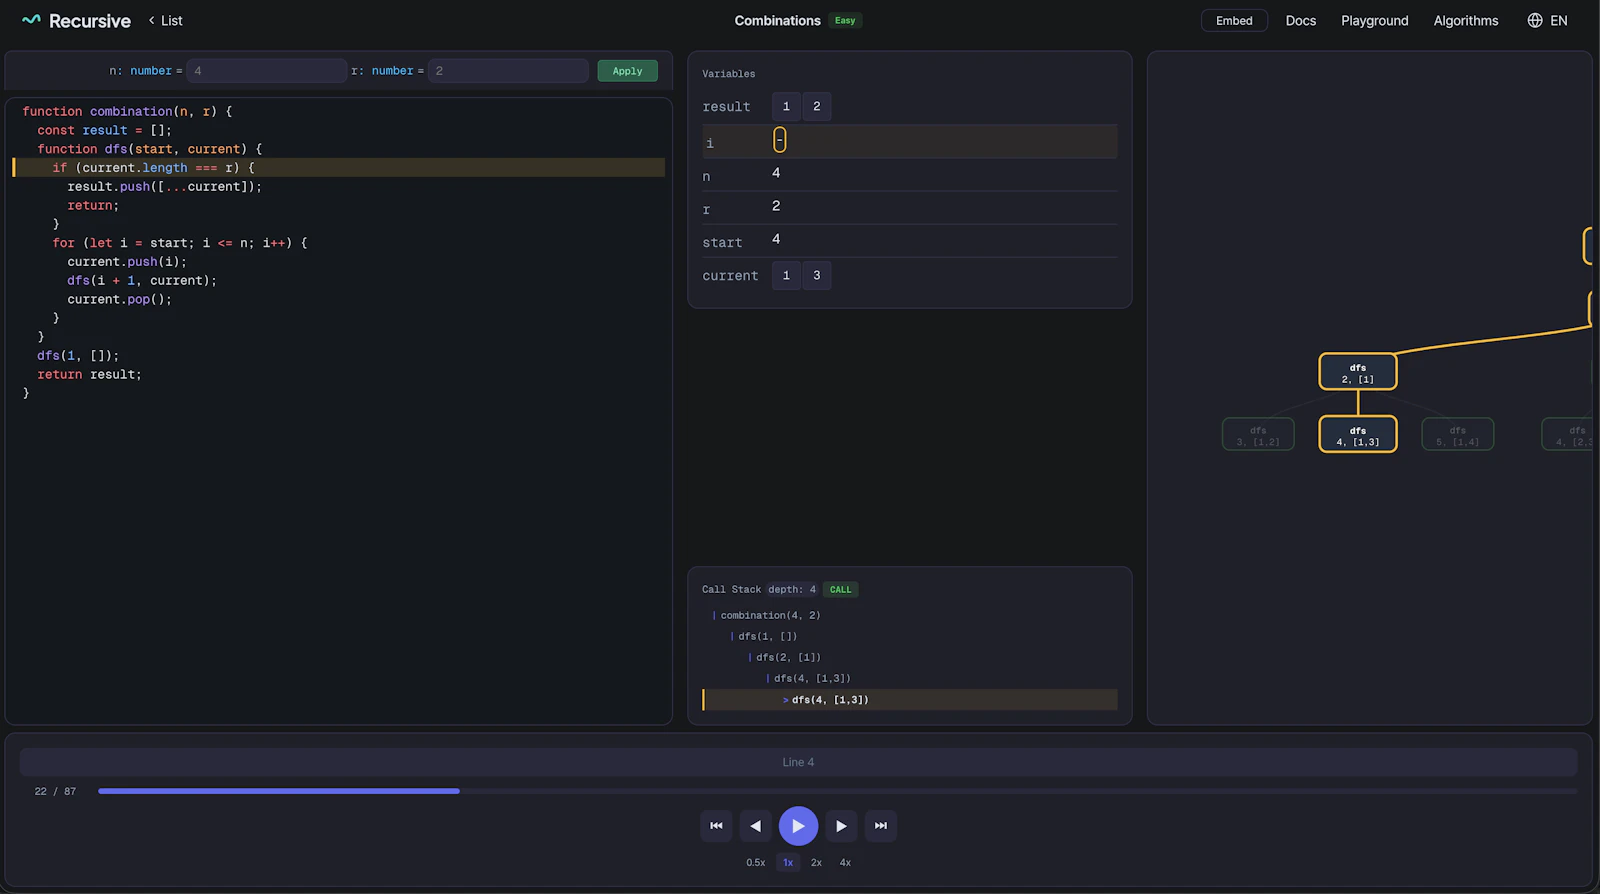Viewport: 1600px width, 894px height.
Task: Open the Algorithms menu item
Action: (x=1466, y=20)
